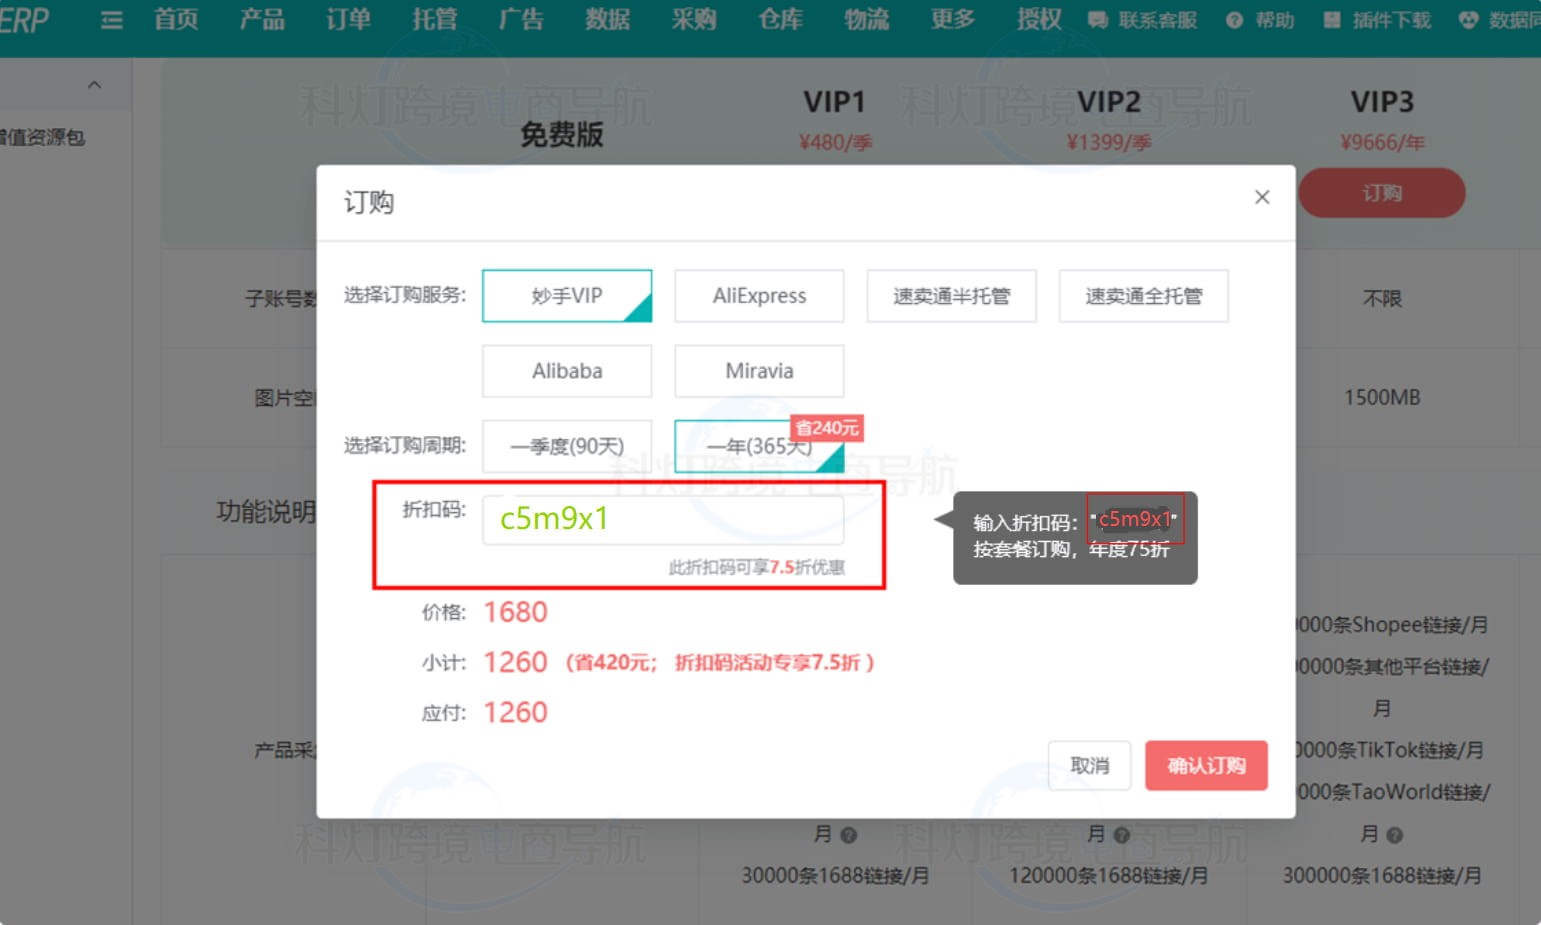Close the 订购 dialog with the X

pyautogui.click(x=1261, y=197)
